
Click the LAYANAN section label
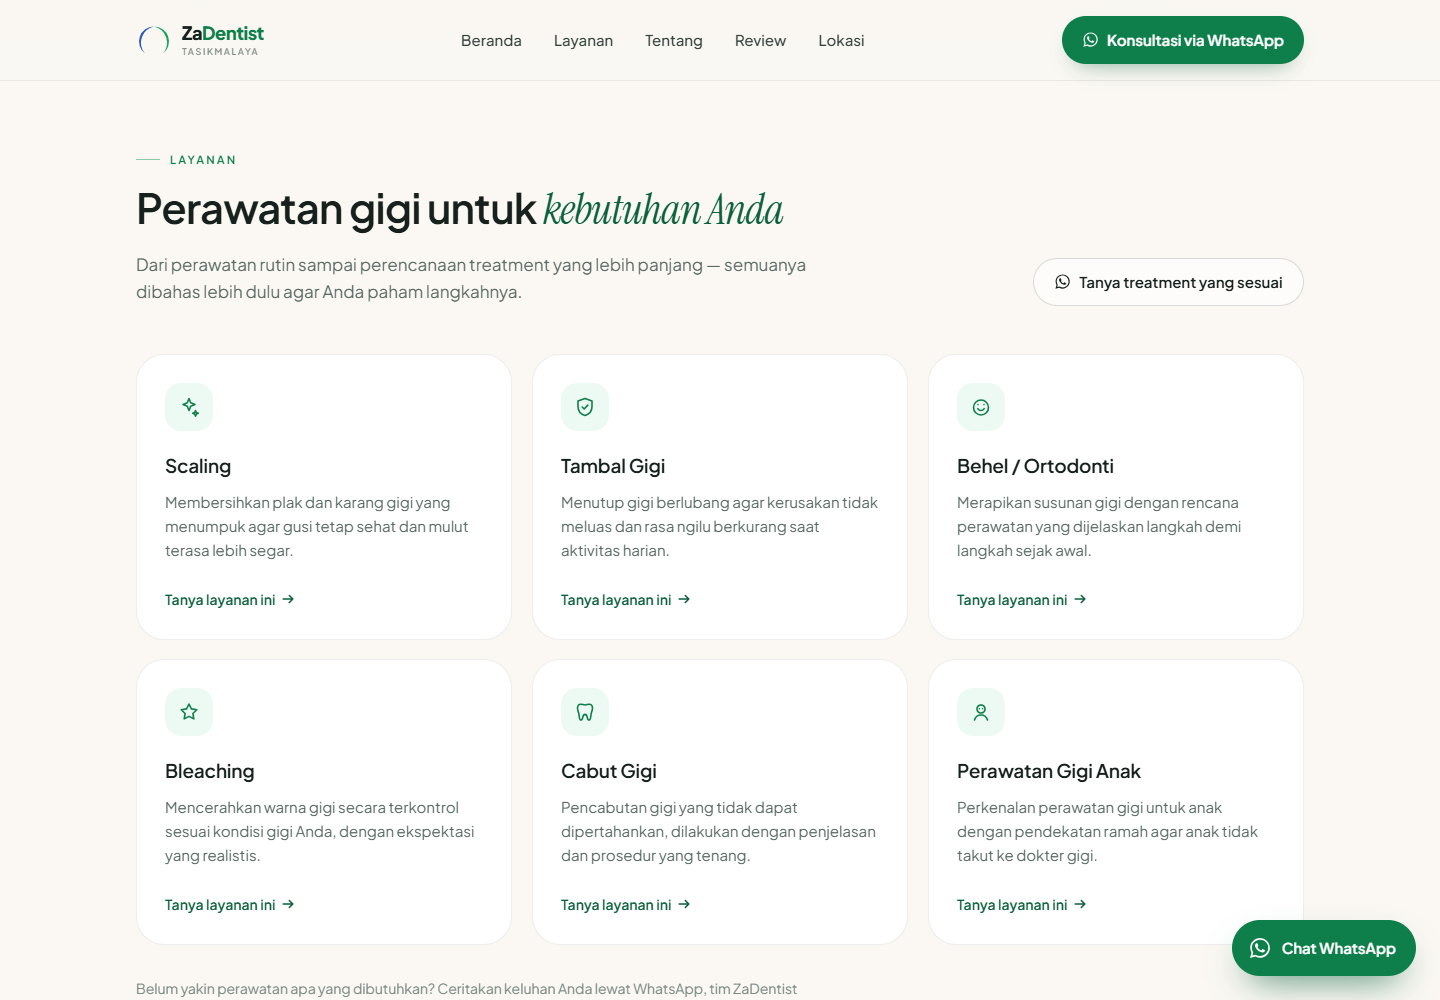203,160
